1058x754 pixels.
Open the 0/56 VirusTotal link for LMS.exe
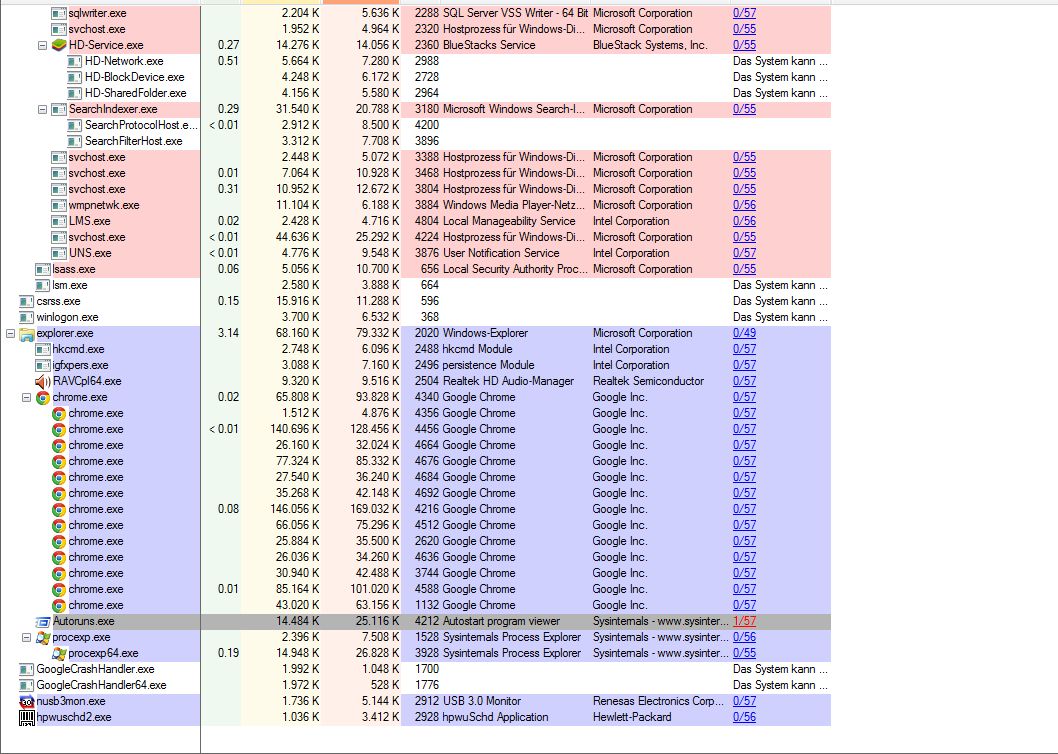pyautogui.click(x=744, y=221)
